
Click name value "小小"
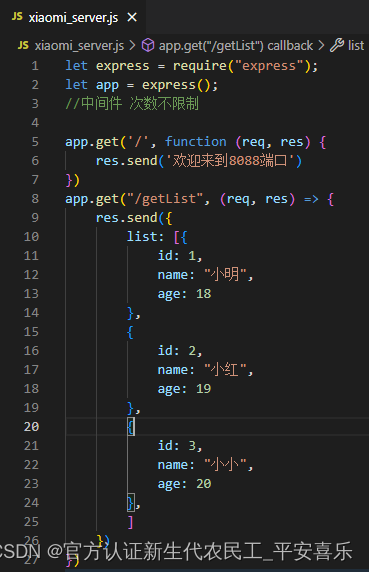225,465
